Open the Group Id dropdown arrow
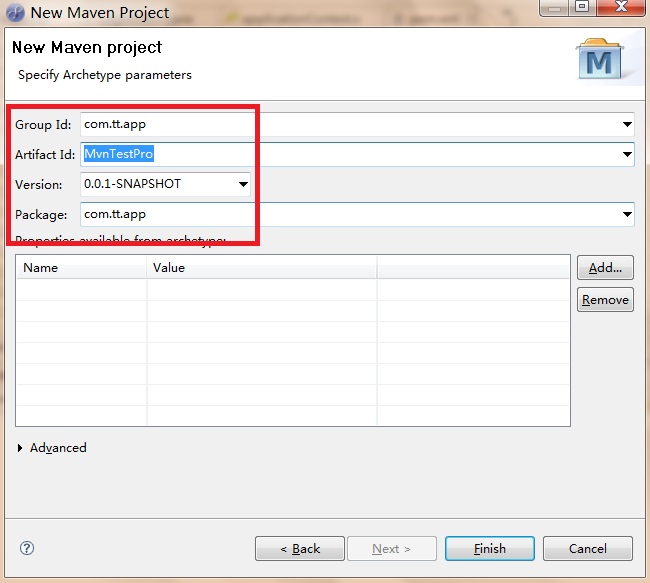Image resolution: width=650 pixels, height=583 pixels. 627,124
